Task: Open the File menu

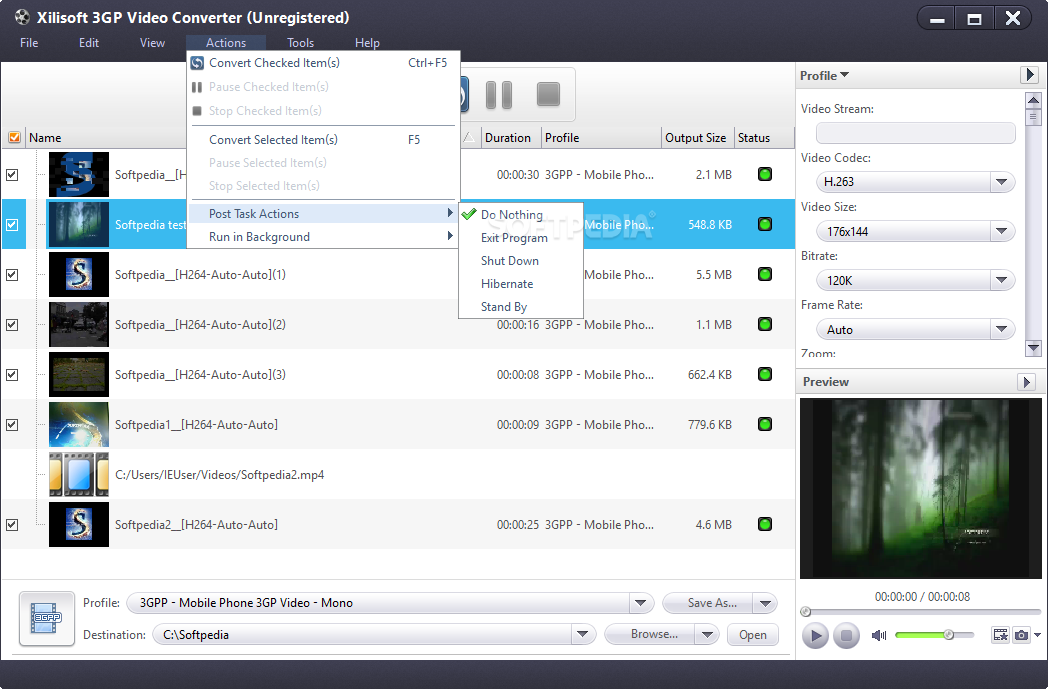Action: point(29,43)
